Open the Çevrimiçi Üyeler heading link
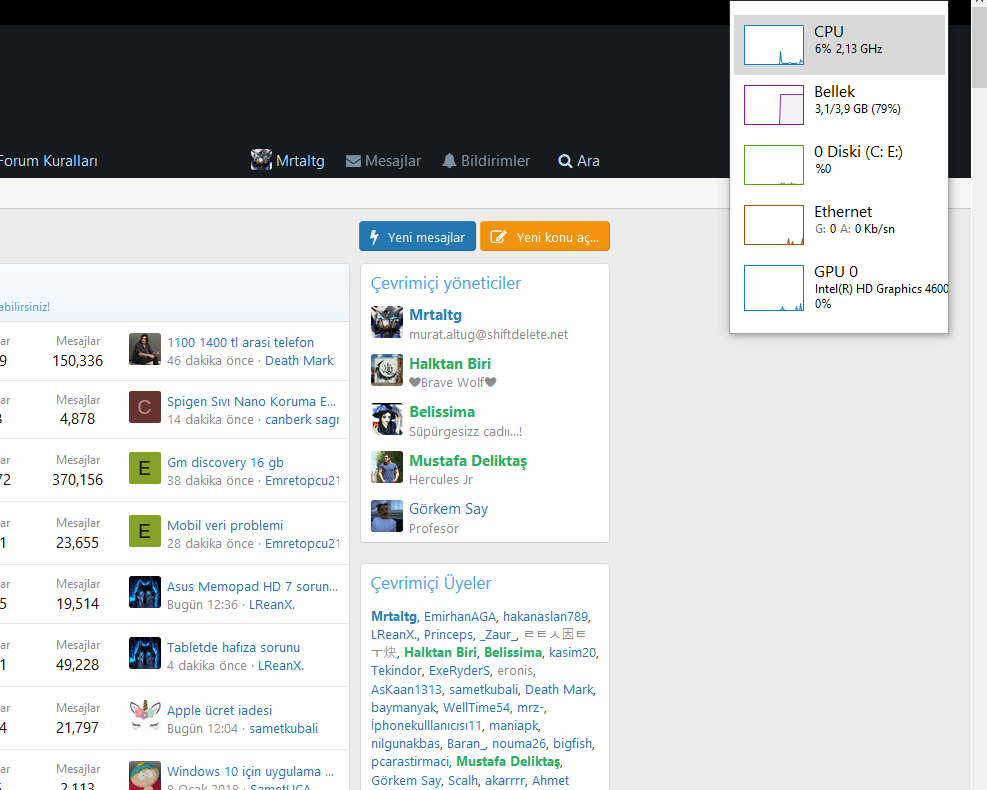Image resolution: width=987 pixels, height=790 pixels. (x=431, y=583)
